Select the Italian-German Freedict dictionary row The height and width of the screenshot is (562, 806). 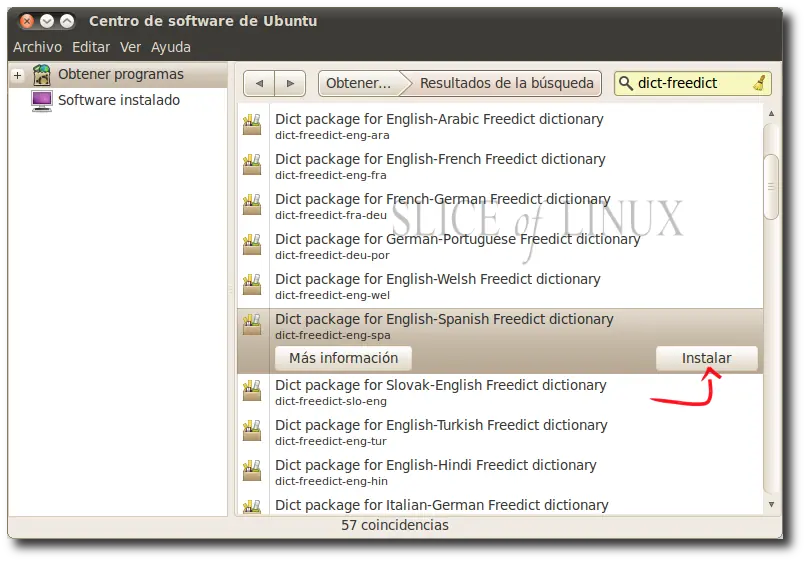coord(500,504)
